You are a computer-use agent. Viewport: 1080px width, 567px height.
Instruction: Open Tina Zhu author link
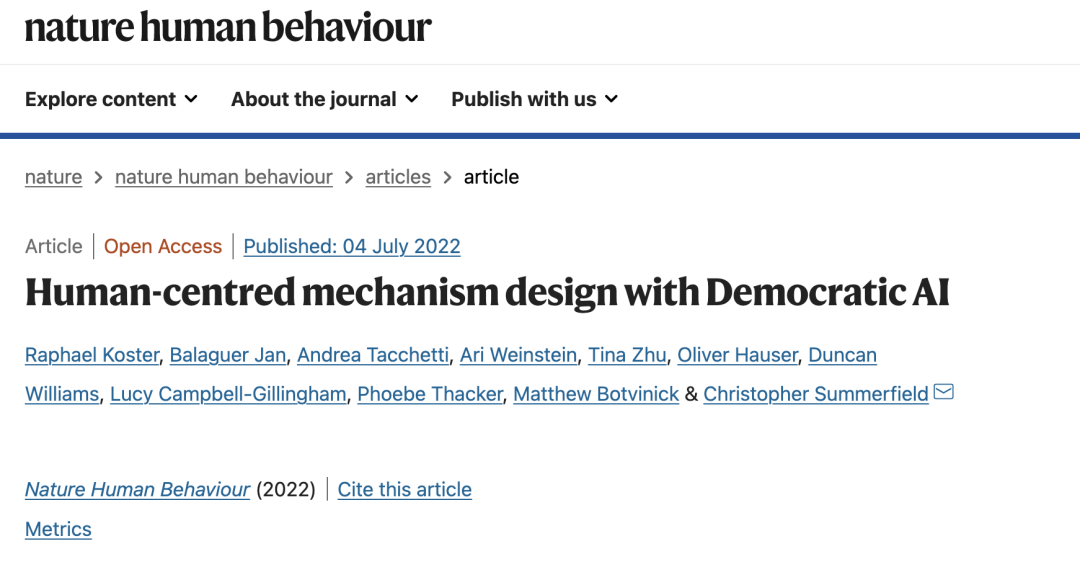[x=627, y=355]
